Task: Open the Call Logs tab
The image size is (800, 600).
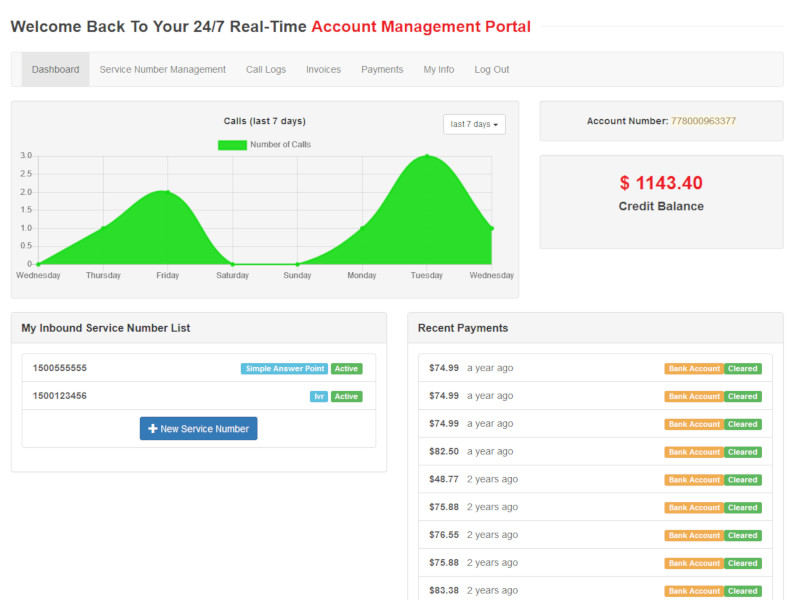Action: [x=266, y=70]
